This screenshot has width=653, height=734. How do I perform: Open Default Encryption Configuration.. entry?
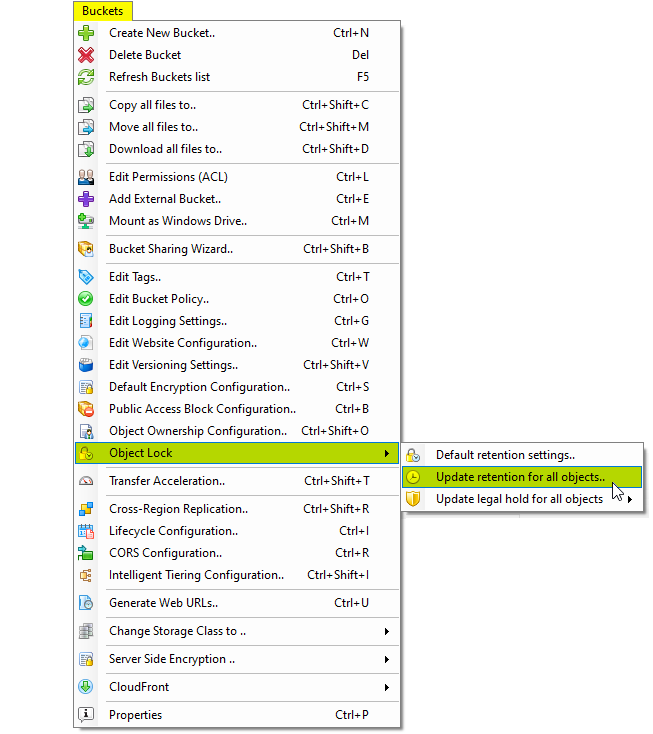tap(237, 387)
